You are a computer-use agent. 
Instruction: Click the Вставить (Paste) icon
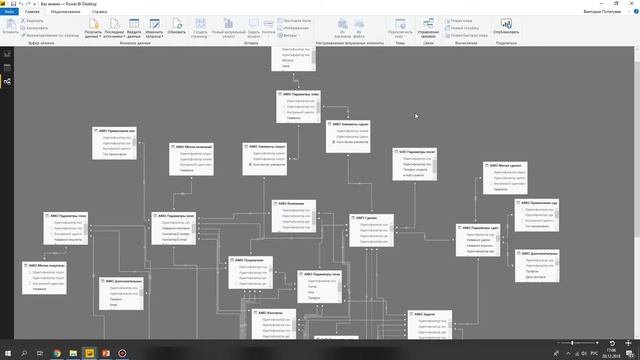coord(10,24)
